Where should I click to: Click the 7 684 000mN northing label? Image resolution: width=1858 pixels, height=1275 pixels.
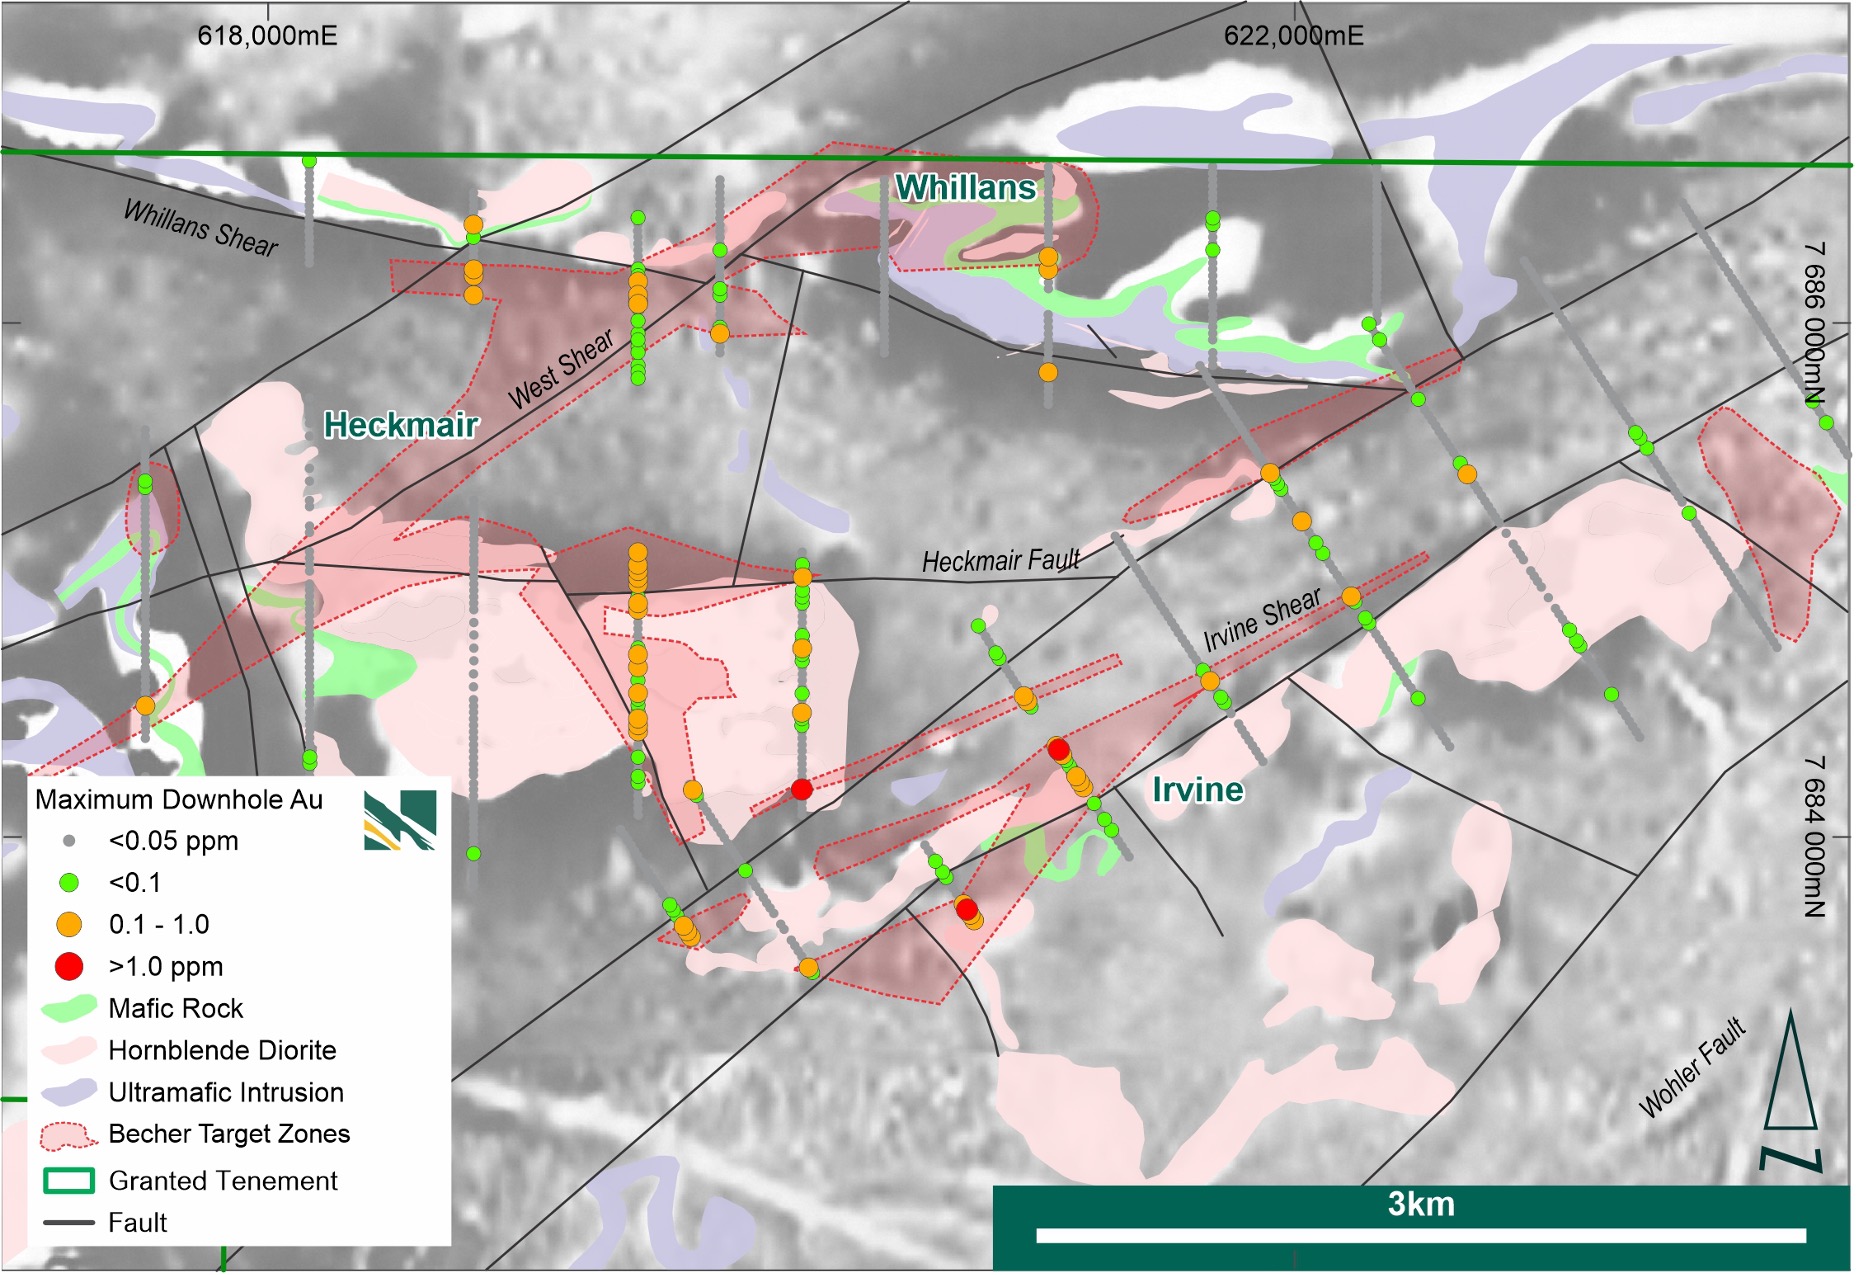point(1815,836)
